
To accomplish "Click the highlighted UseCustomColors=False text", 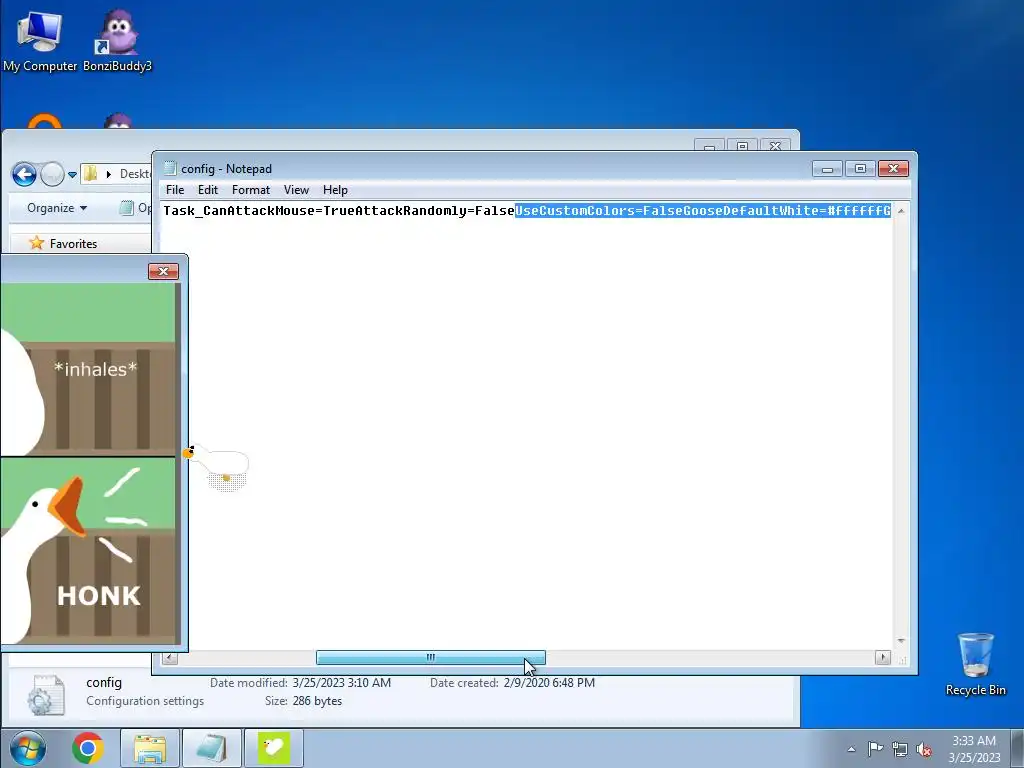I will pos(599,210).
